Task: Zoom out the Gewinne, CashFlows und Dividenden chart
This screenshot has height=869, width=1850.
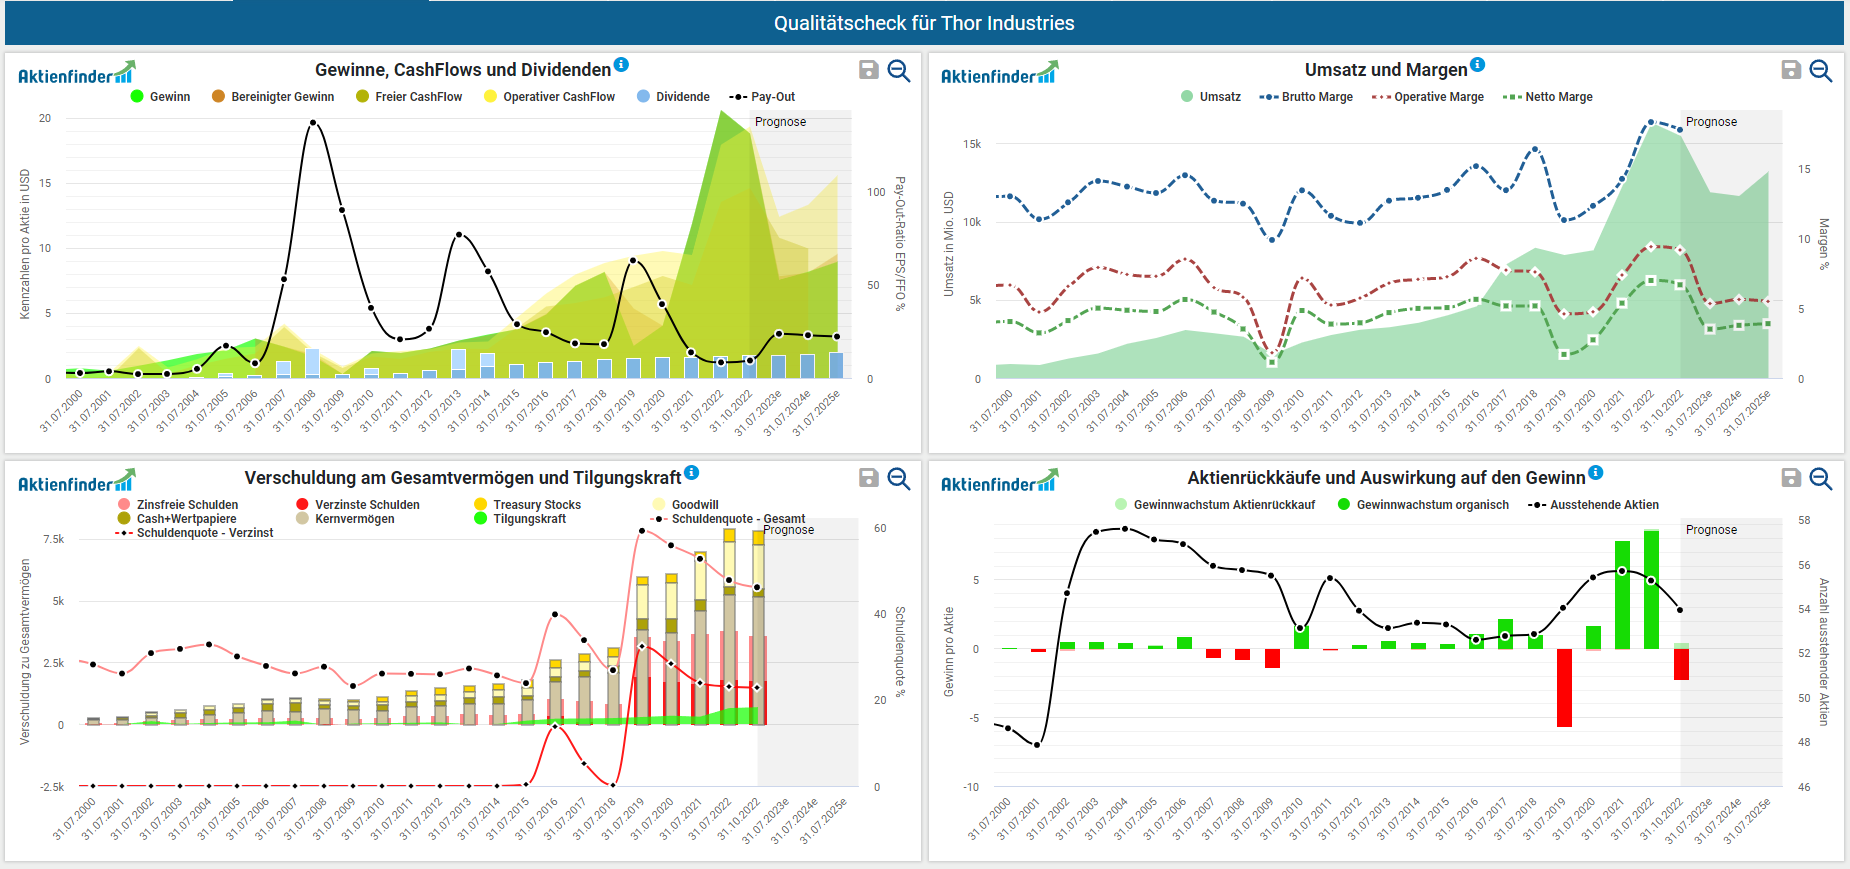Action: (899, 70)
